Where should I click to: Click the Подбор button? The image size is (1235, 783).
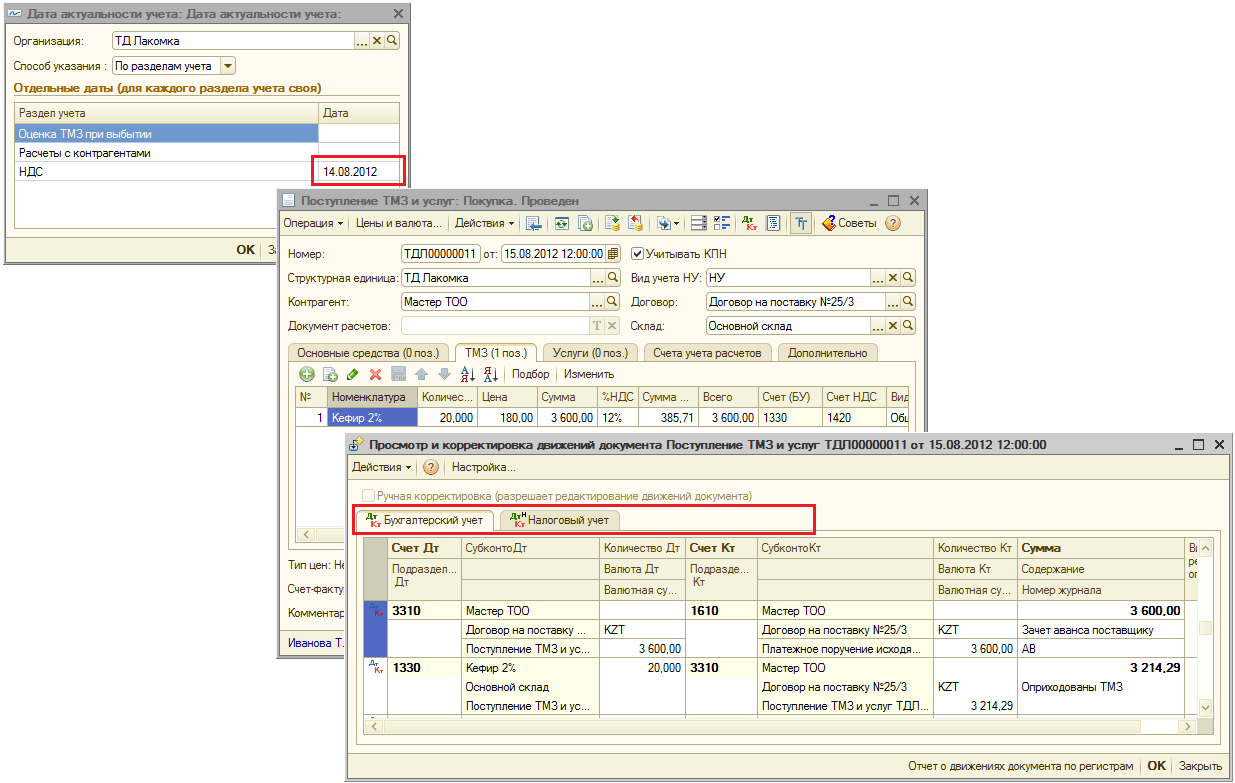click(x=531, y=374)
